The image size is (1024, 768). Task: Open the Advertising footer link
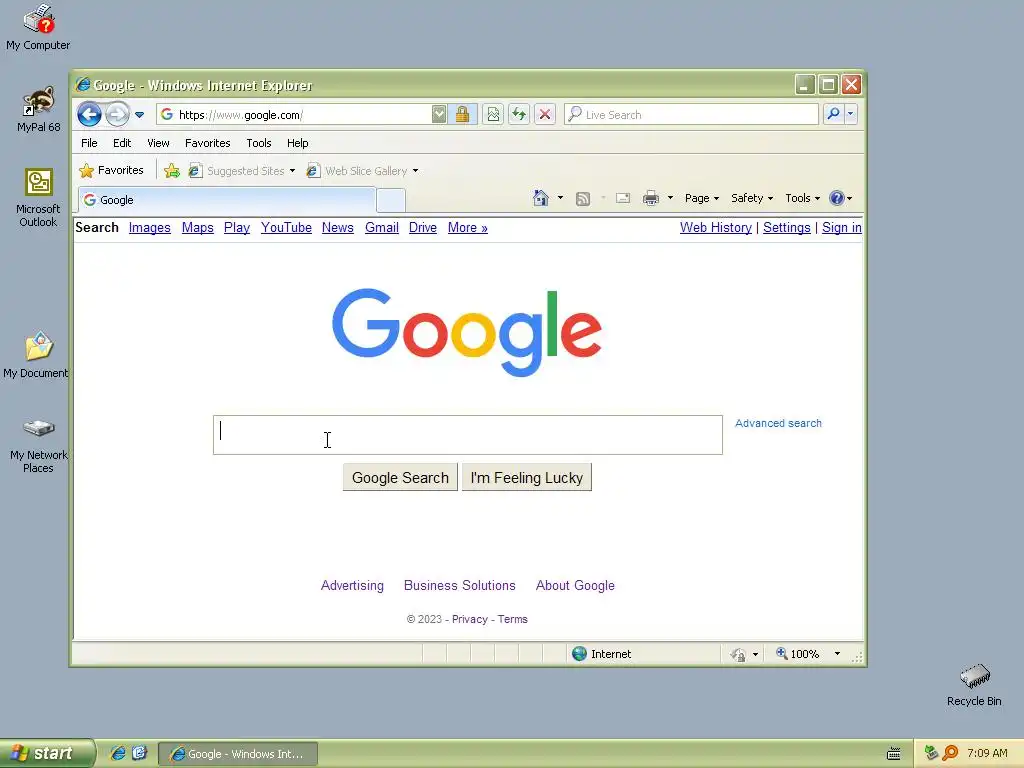click(x=352, y=586)
